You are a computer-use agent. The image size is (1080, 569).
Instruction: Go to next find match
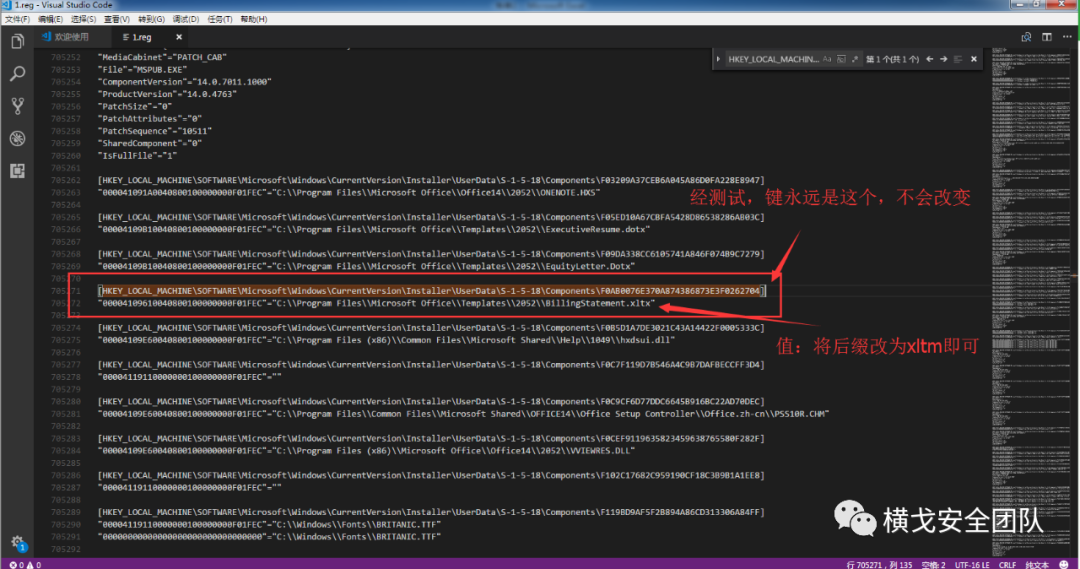click(944, 59)
